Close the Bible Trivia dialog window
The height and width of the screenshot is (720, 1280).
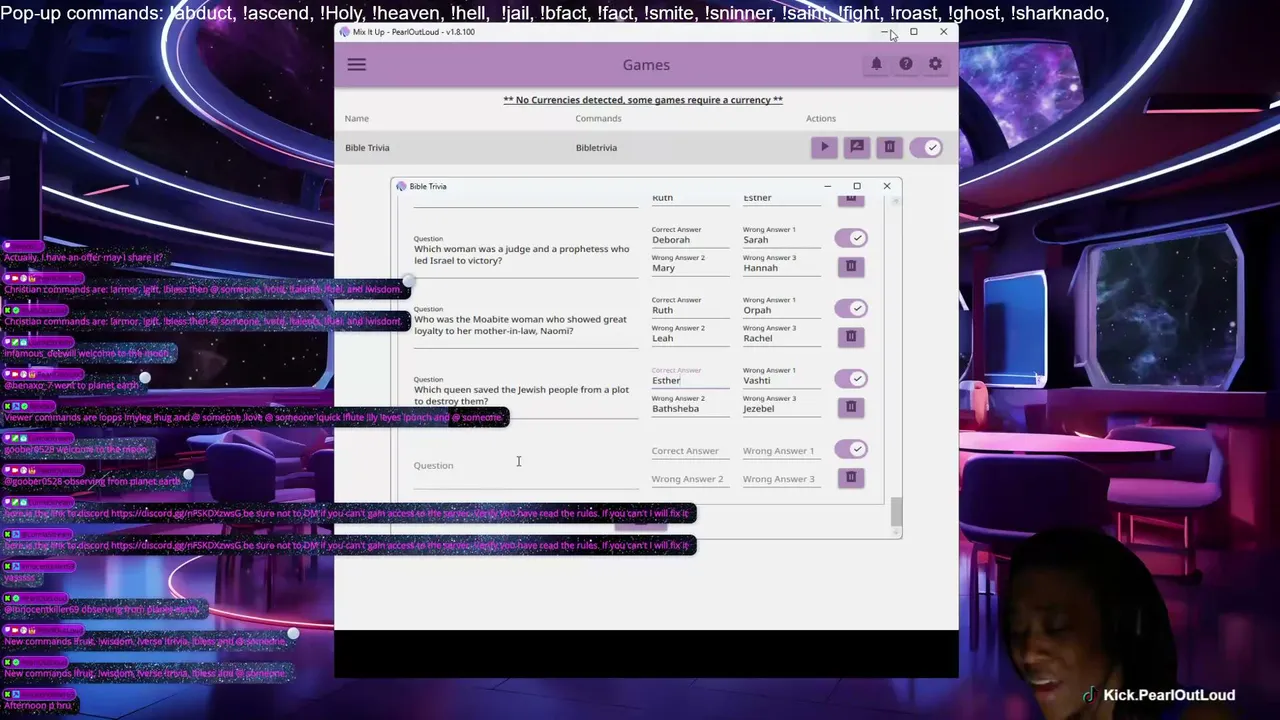(x=886, y=186)
